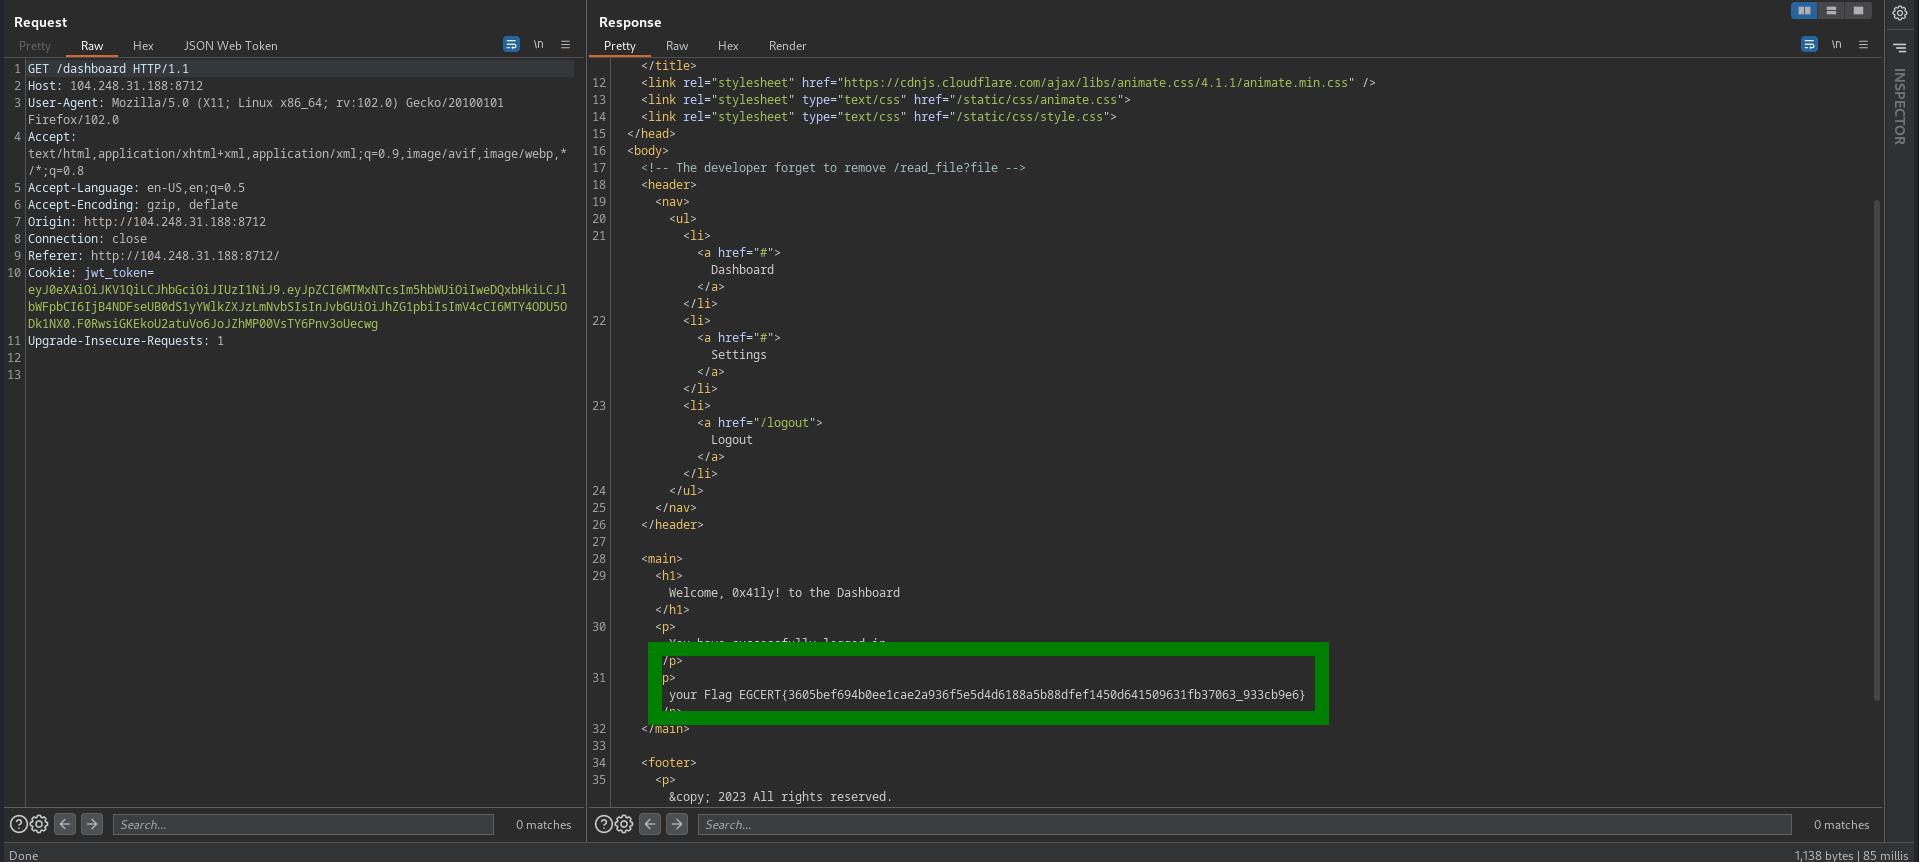The image size is (1919, 862).
Task: Switch Request view to Pretty tab
Action: point(35,46)
